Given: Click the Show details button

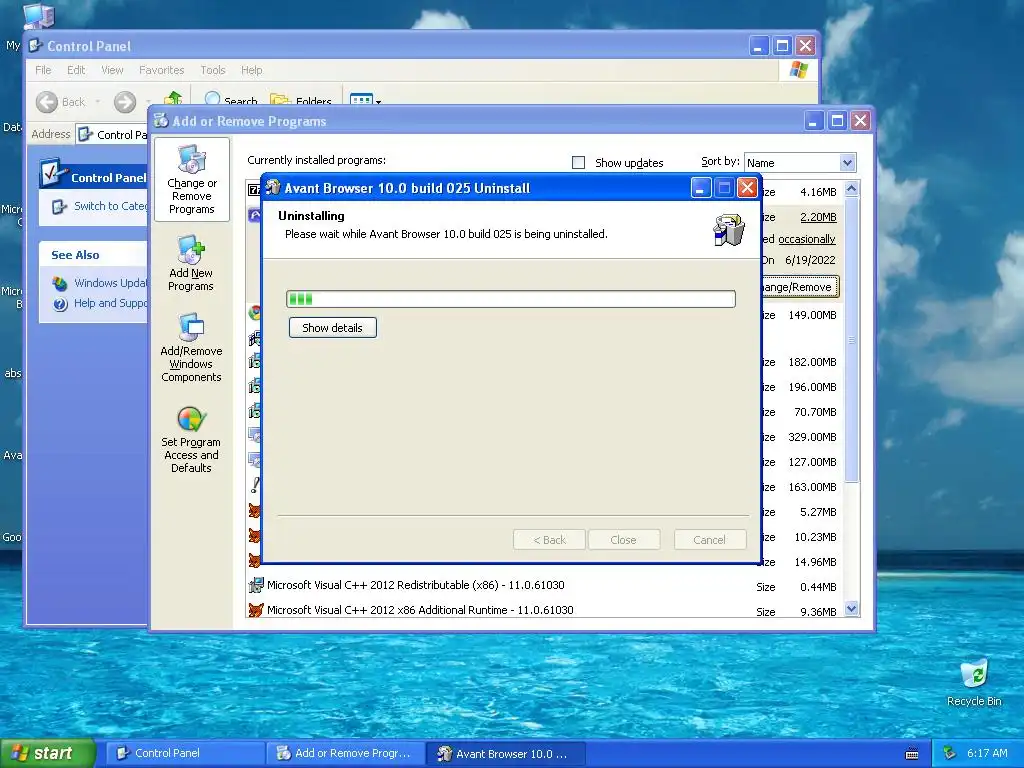Looking at the screenshot, I should (332, 328).
